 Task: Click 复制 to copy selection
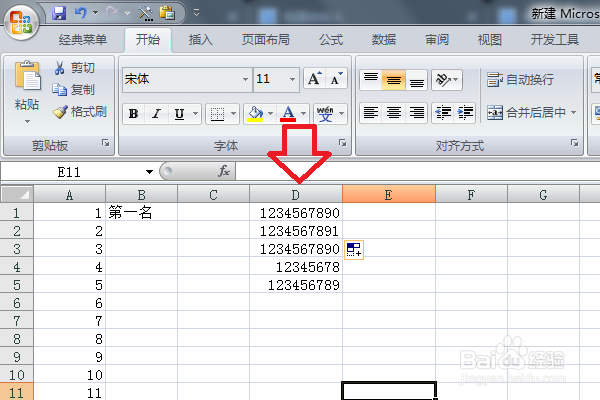click(x=73, y=90)
